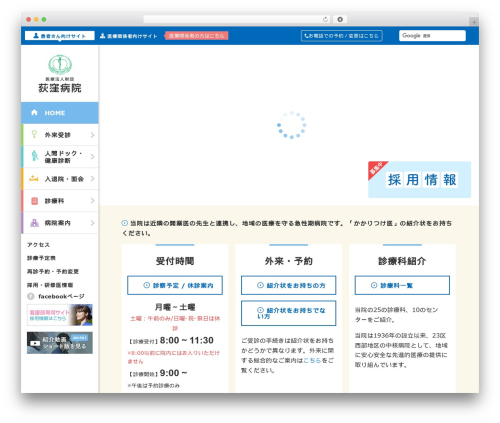The height and width of the screenshot is (423, 500).
Task: Click the circular icon right of the address bar
Action: click(x=340, y=19)
